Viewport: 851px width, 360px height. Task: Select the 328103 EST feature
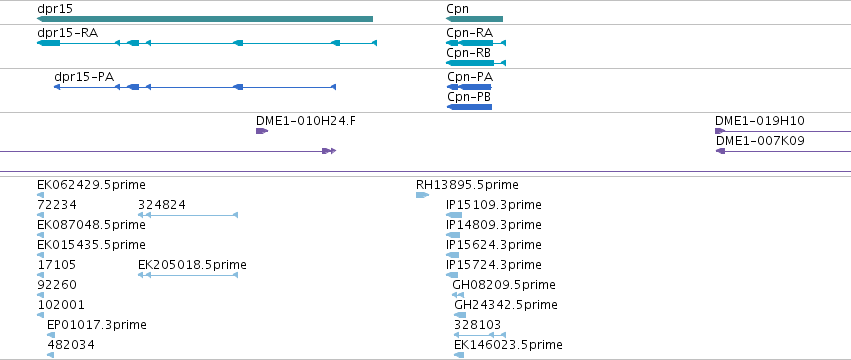(480, 335)
